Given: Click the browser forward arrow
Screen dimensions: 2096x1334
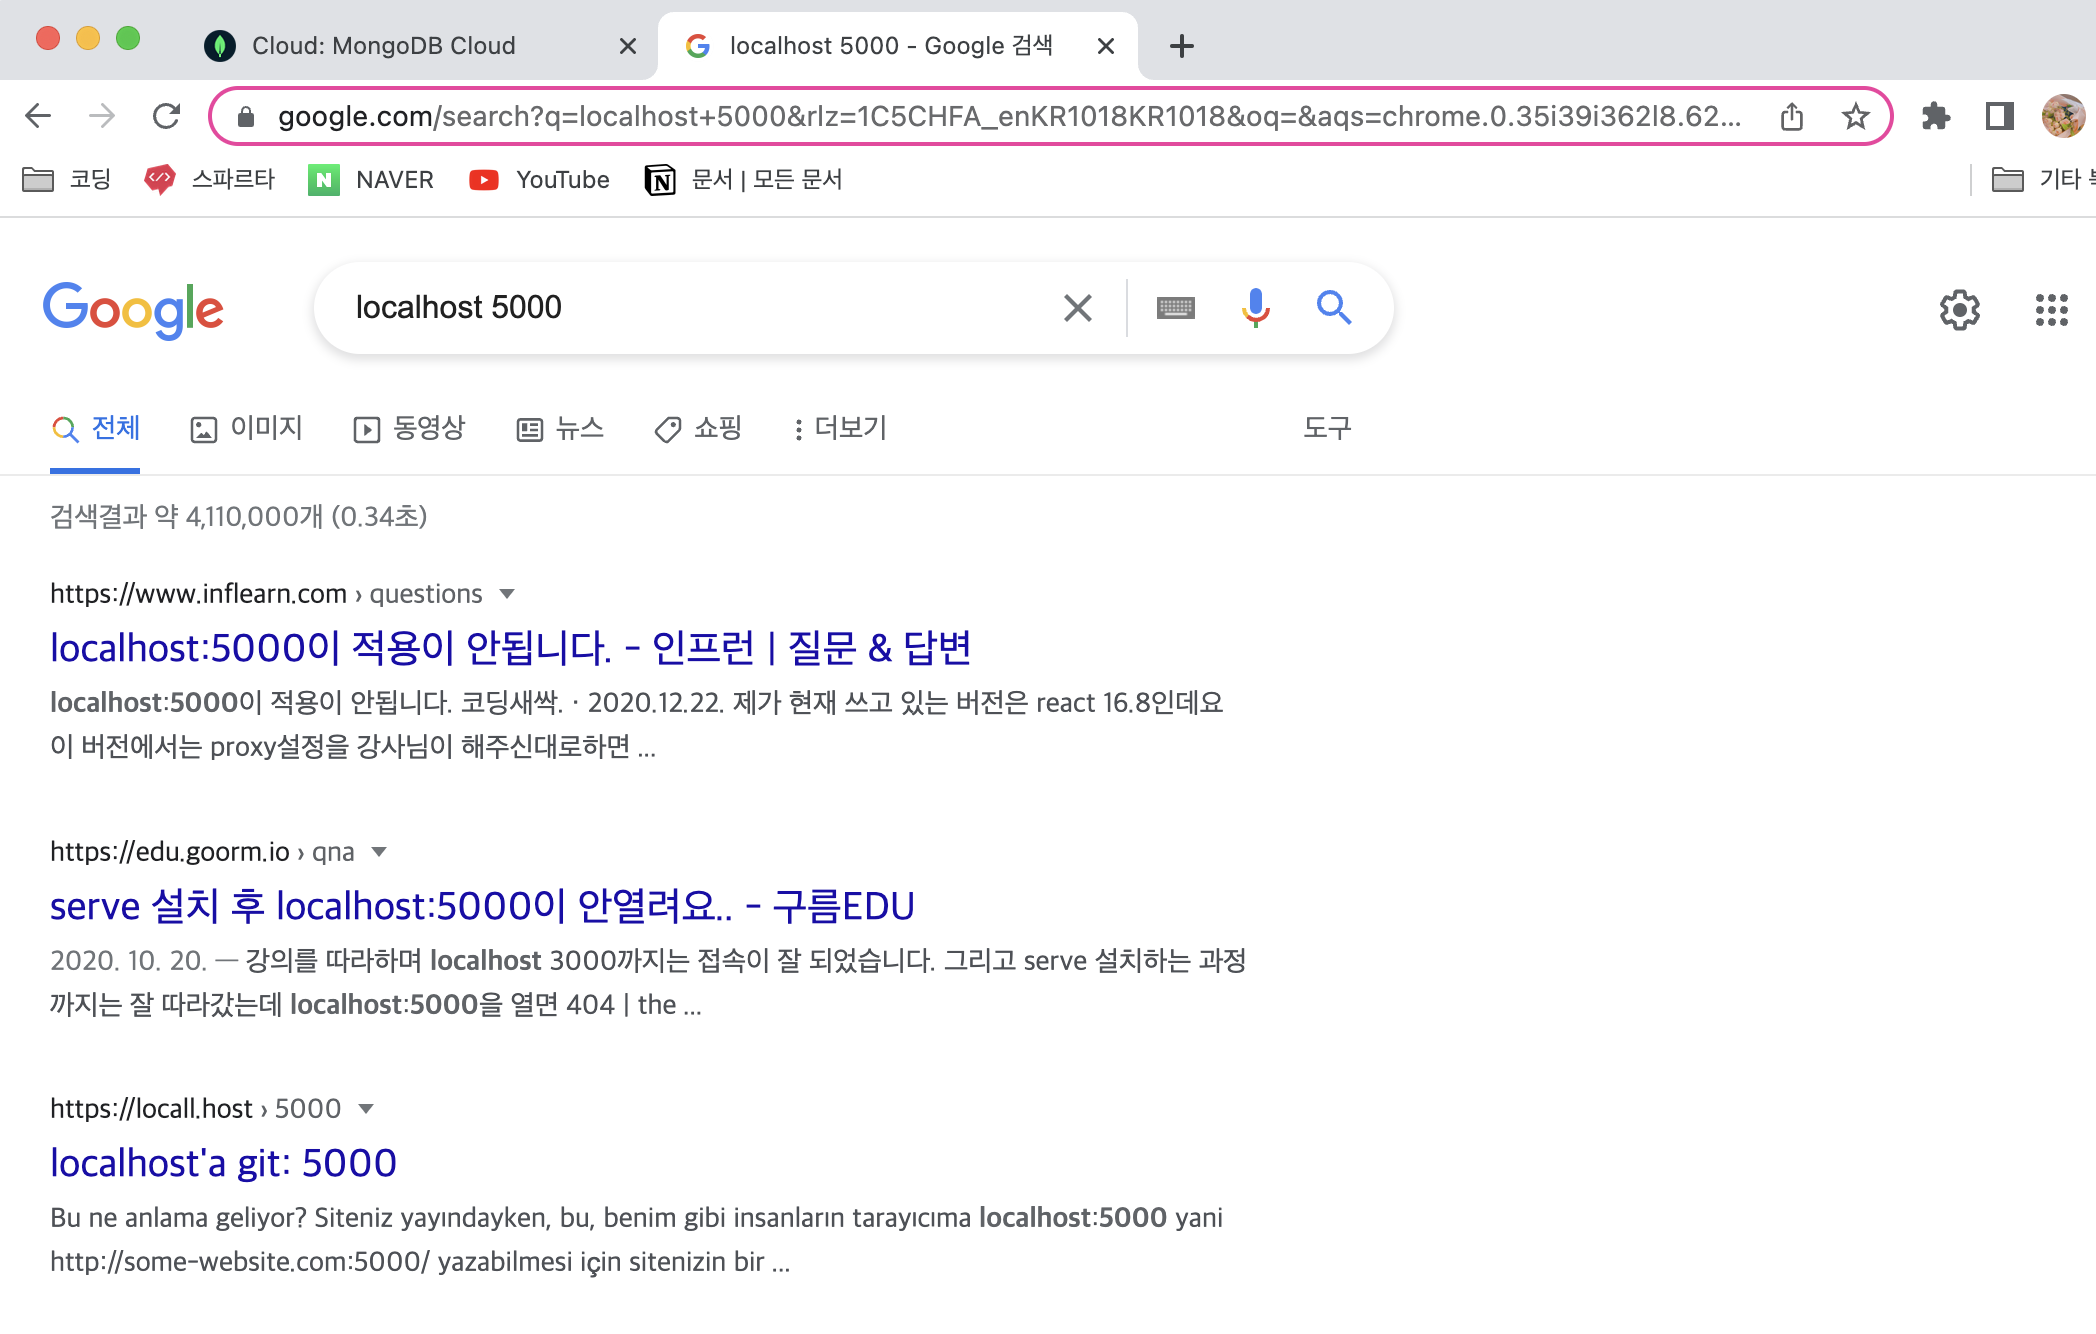Looking at the screenshot, I should click(102, 116).
